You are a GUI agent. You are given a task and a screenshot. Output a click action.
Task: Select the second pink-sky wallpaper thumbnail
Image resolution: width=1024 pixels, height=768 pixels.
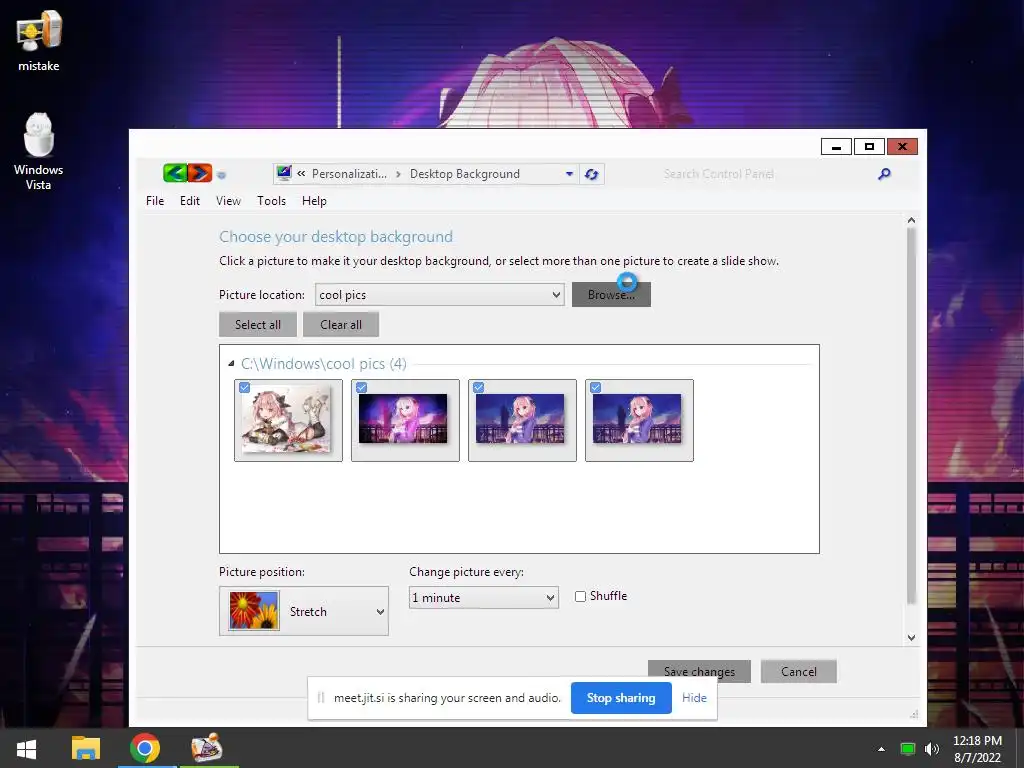405,420
